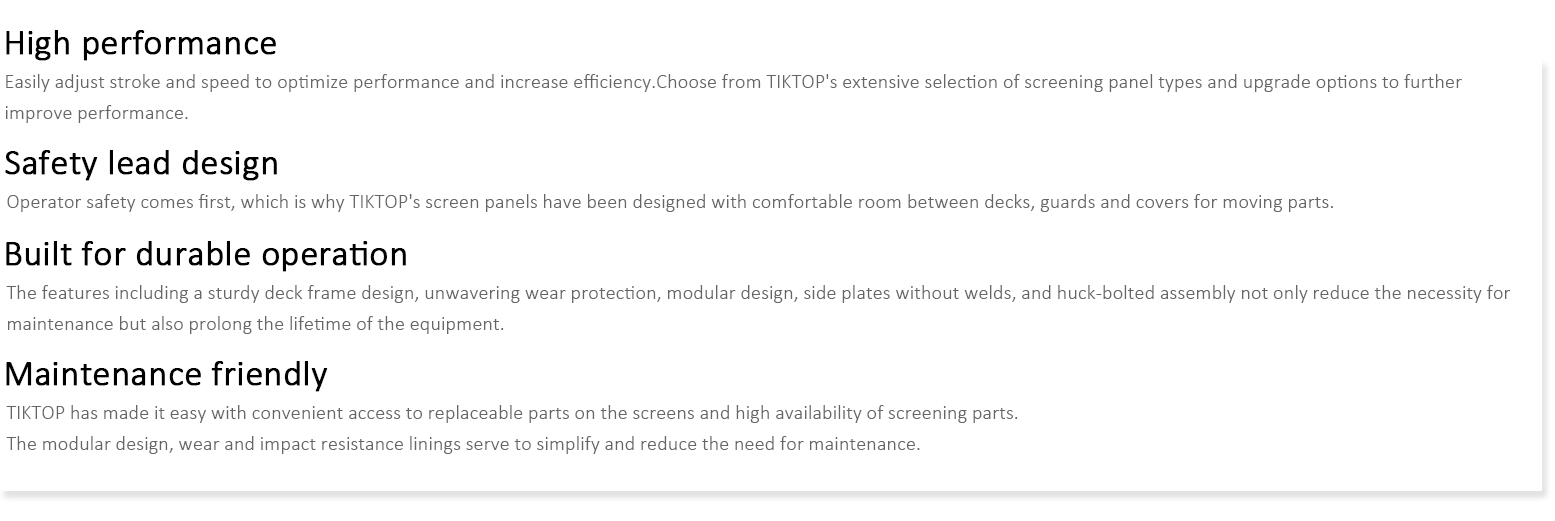Click the line reading improve performance.
The width and height of the screenshot is (1555, 521).
pyautogui.click(x=96, y=113)
